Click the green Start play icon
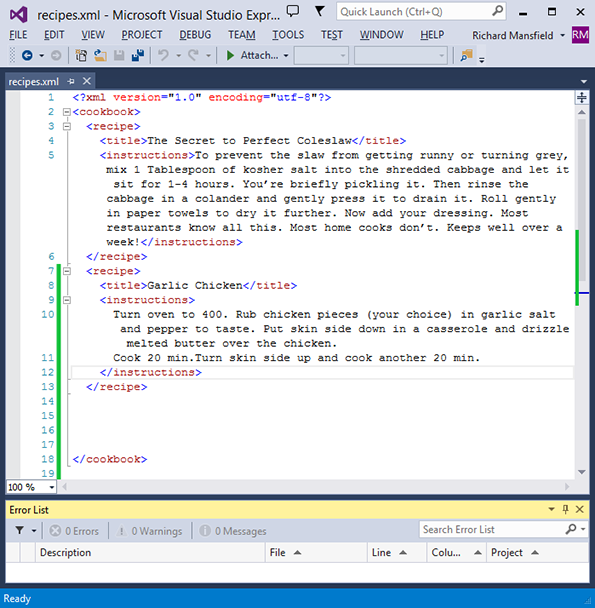Viewport: 595px width, 608px height. click(x=230, y=55)
